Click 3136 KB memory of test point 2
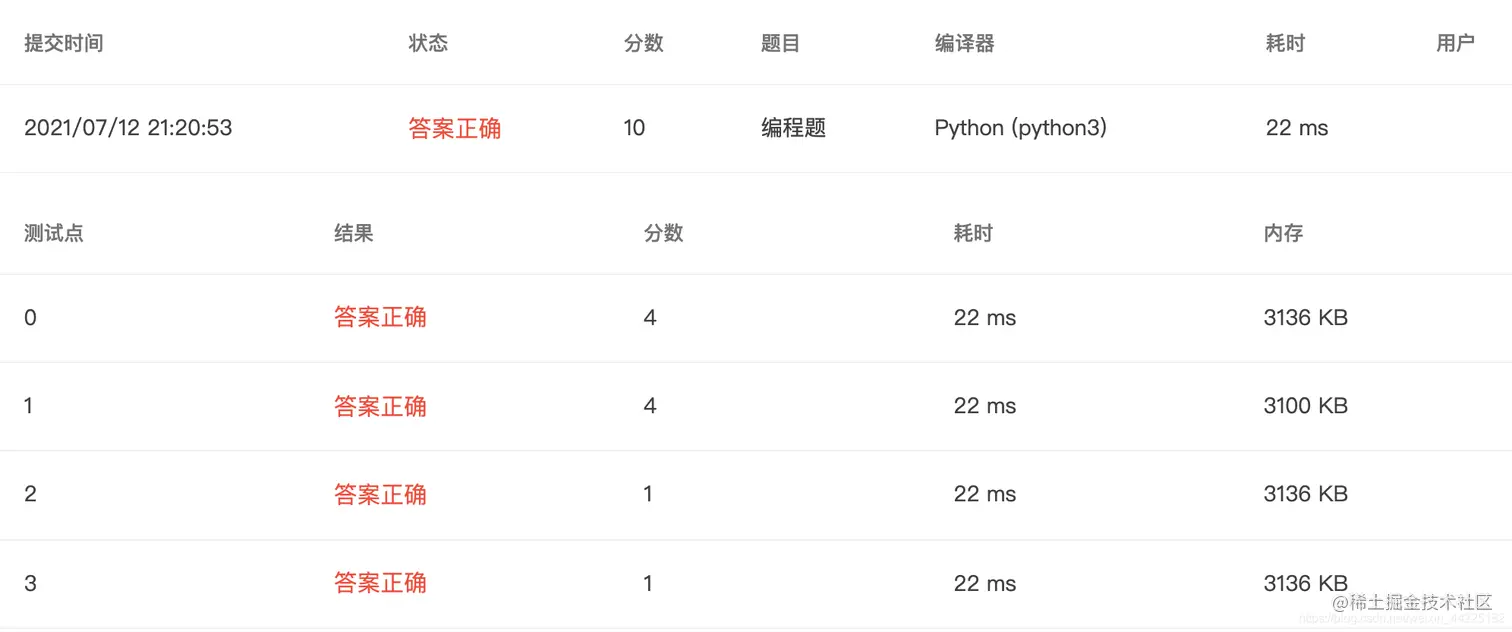This screenshot has width=1512, height=632. (1306, 494)
